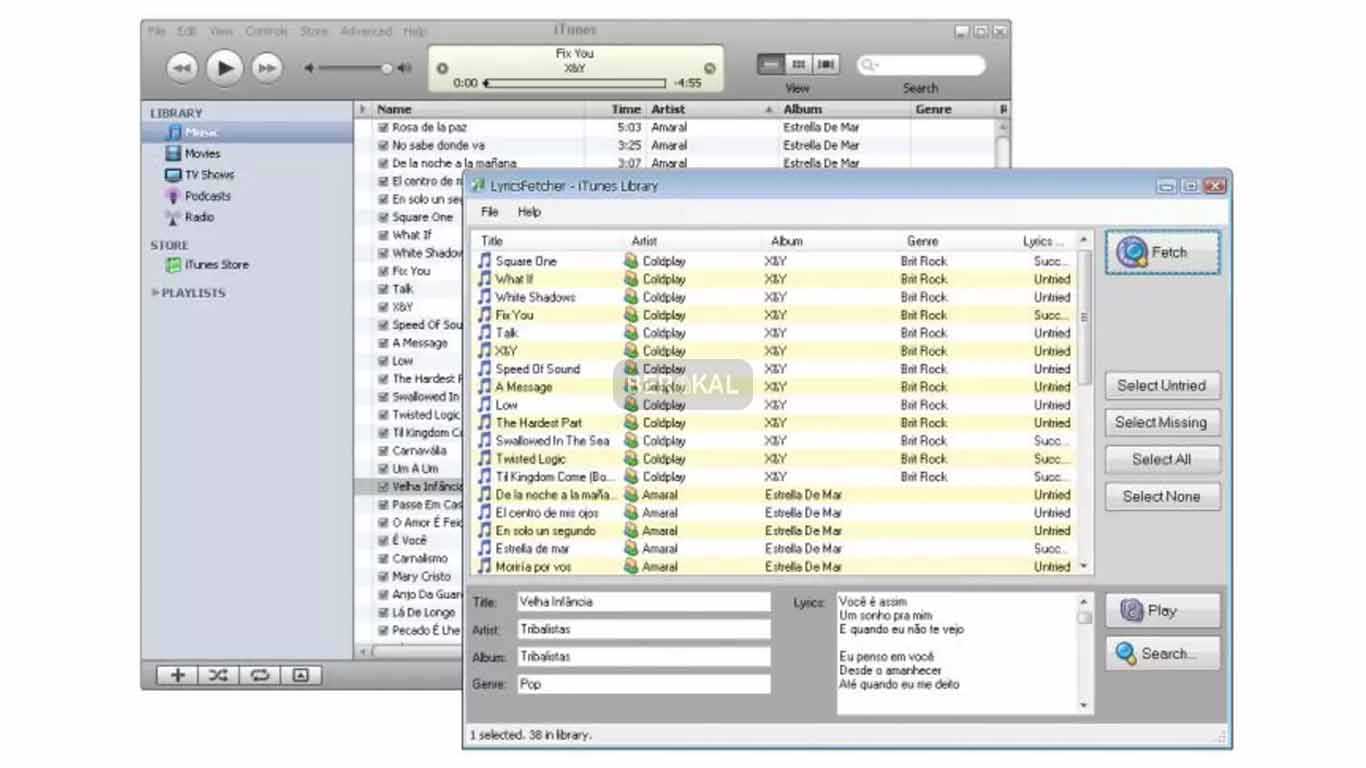Open the File menu in iTunes
The height and width of the screenshot is (768, 1366).
point(157,32)
